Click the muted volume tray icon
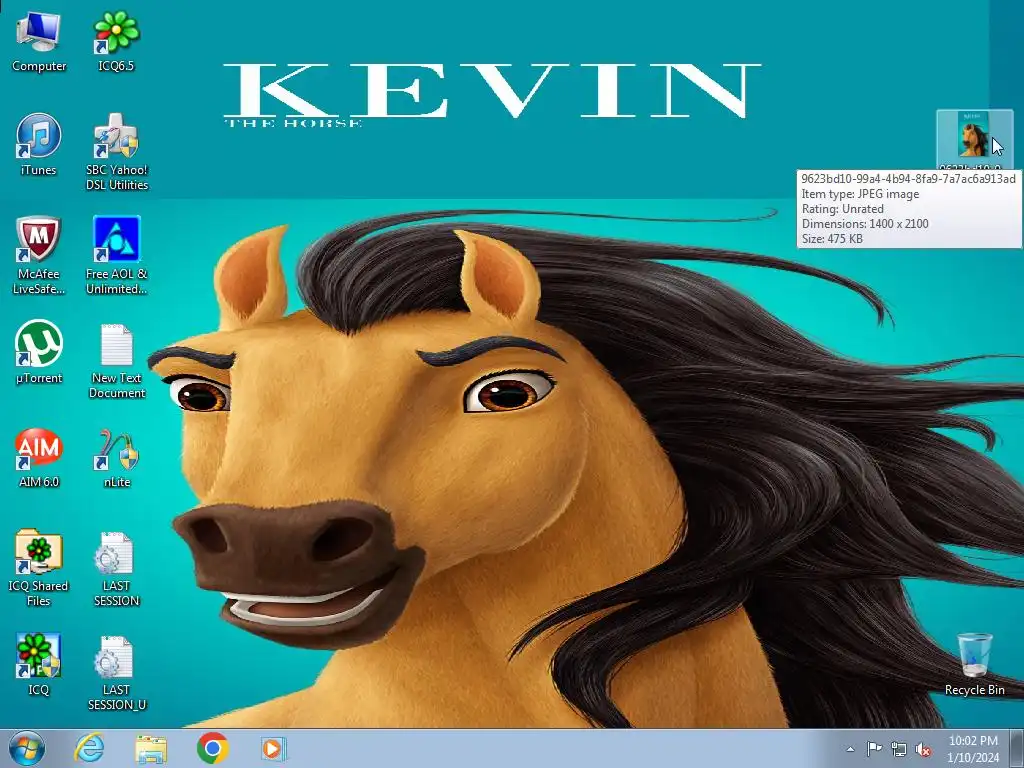The width and height of the screenshot is (1024, 768). click(923, 749)
